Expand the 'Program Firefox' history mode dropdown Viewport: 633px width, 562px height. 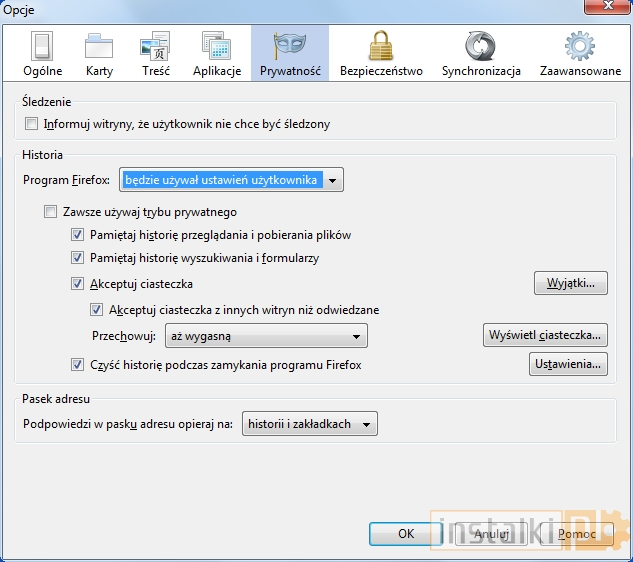[x=231, y=180]
